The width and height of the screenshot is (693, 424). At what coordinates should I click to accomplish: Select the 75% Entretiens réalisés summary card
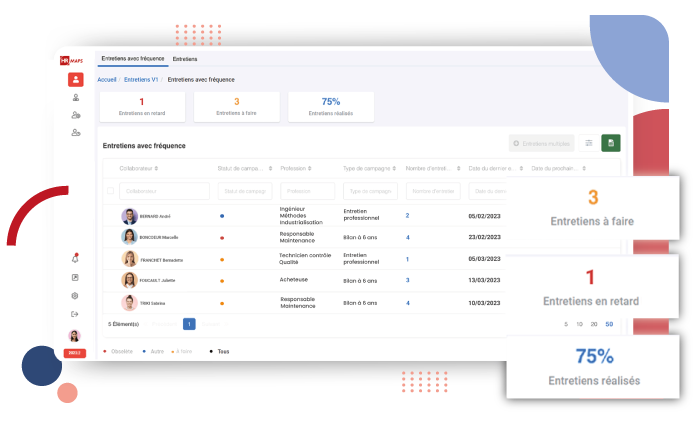click(331, 107)
